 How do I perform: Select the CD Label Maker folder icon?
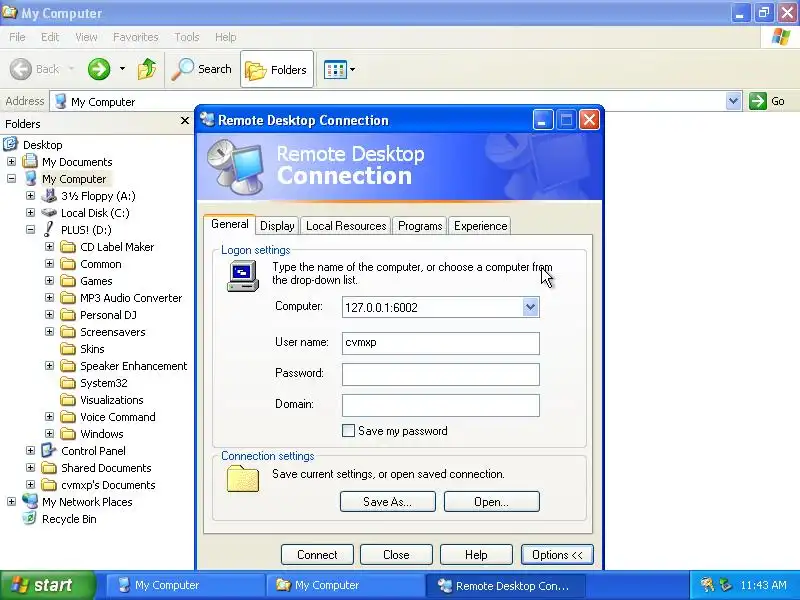(x=68, y=247)
